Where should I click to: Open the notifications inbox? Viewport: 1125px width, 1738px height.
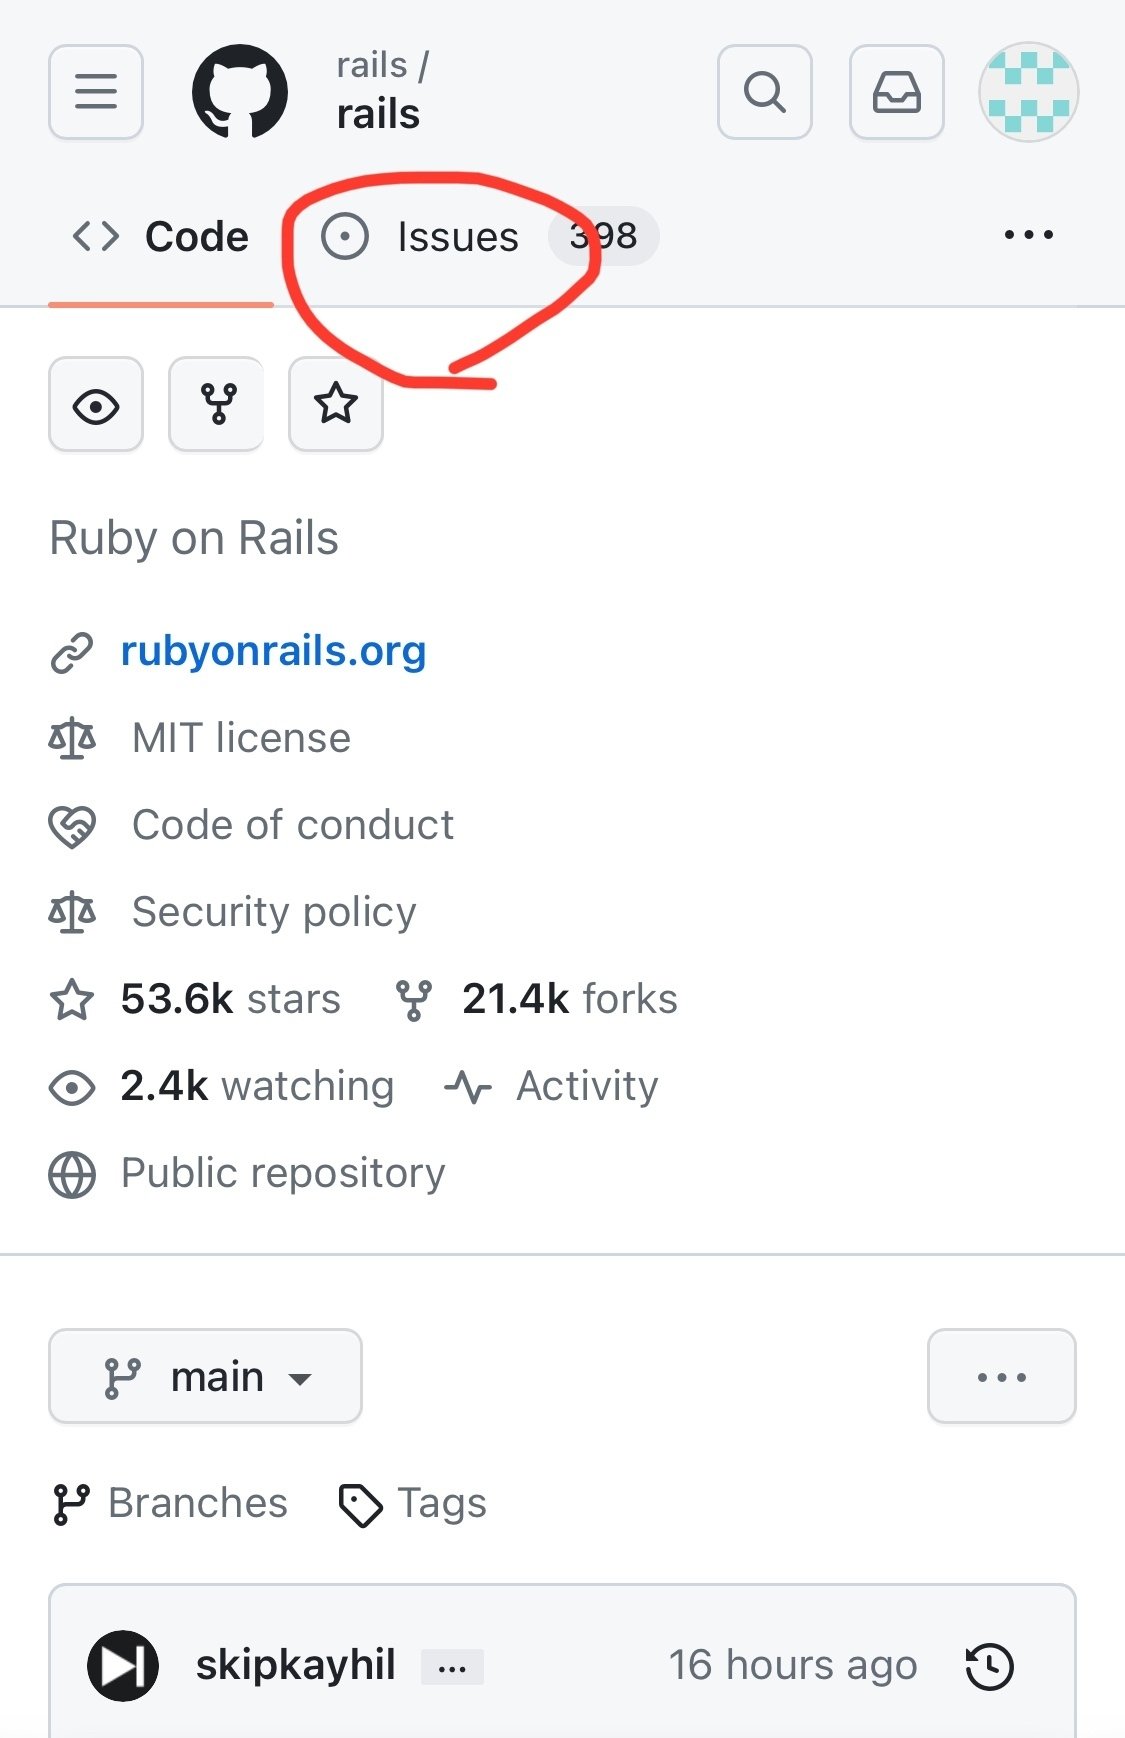[896, 92]
